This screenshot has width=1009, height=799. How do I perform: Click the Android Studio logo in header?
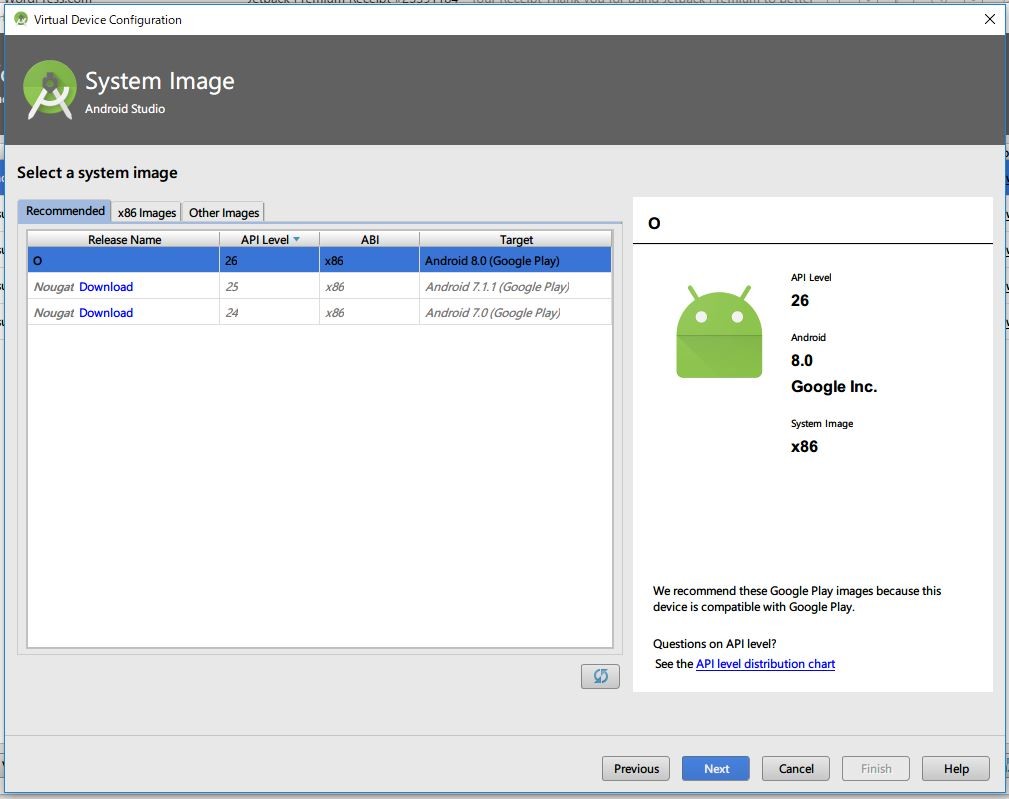pyautogui.click(x=50, y=90)
